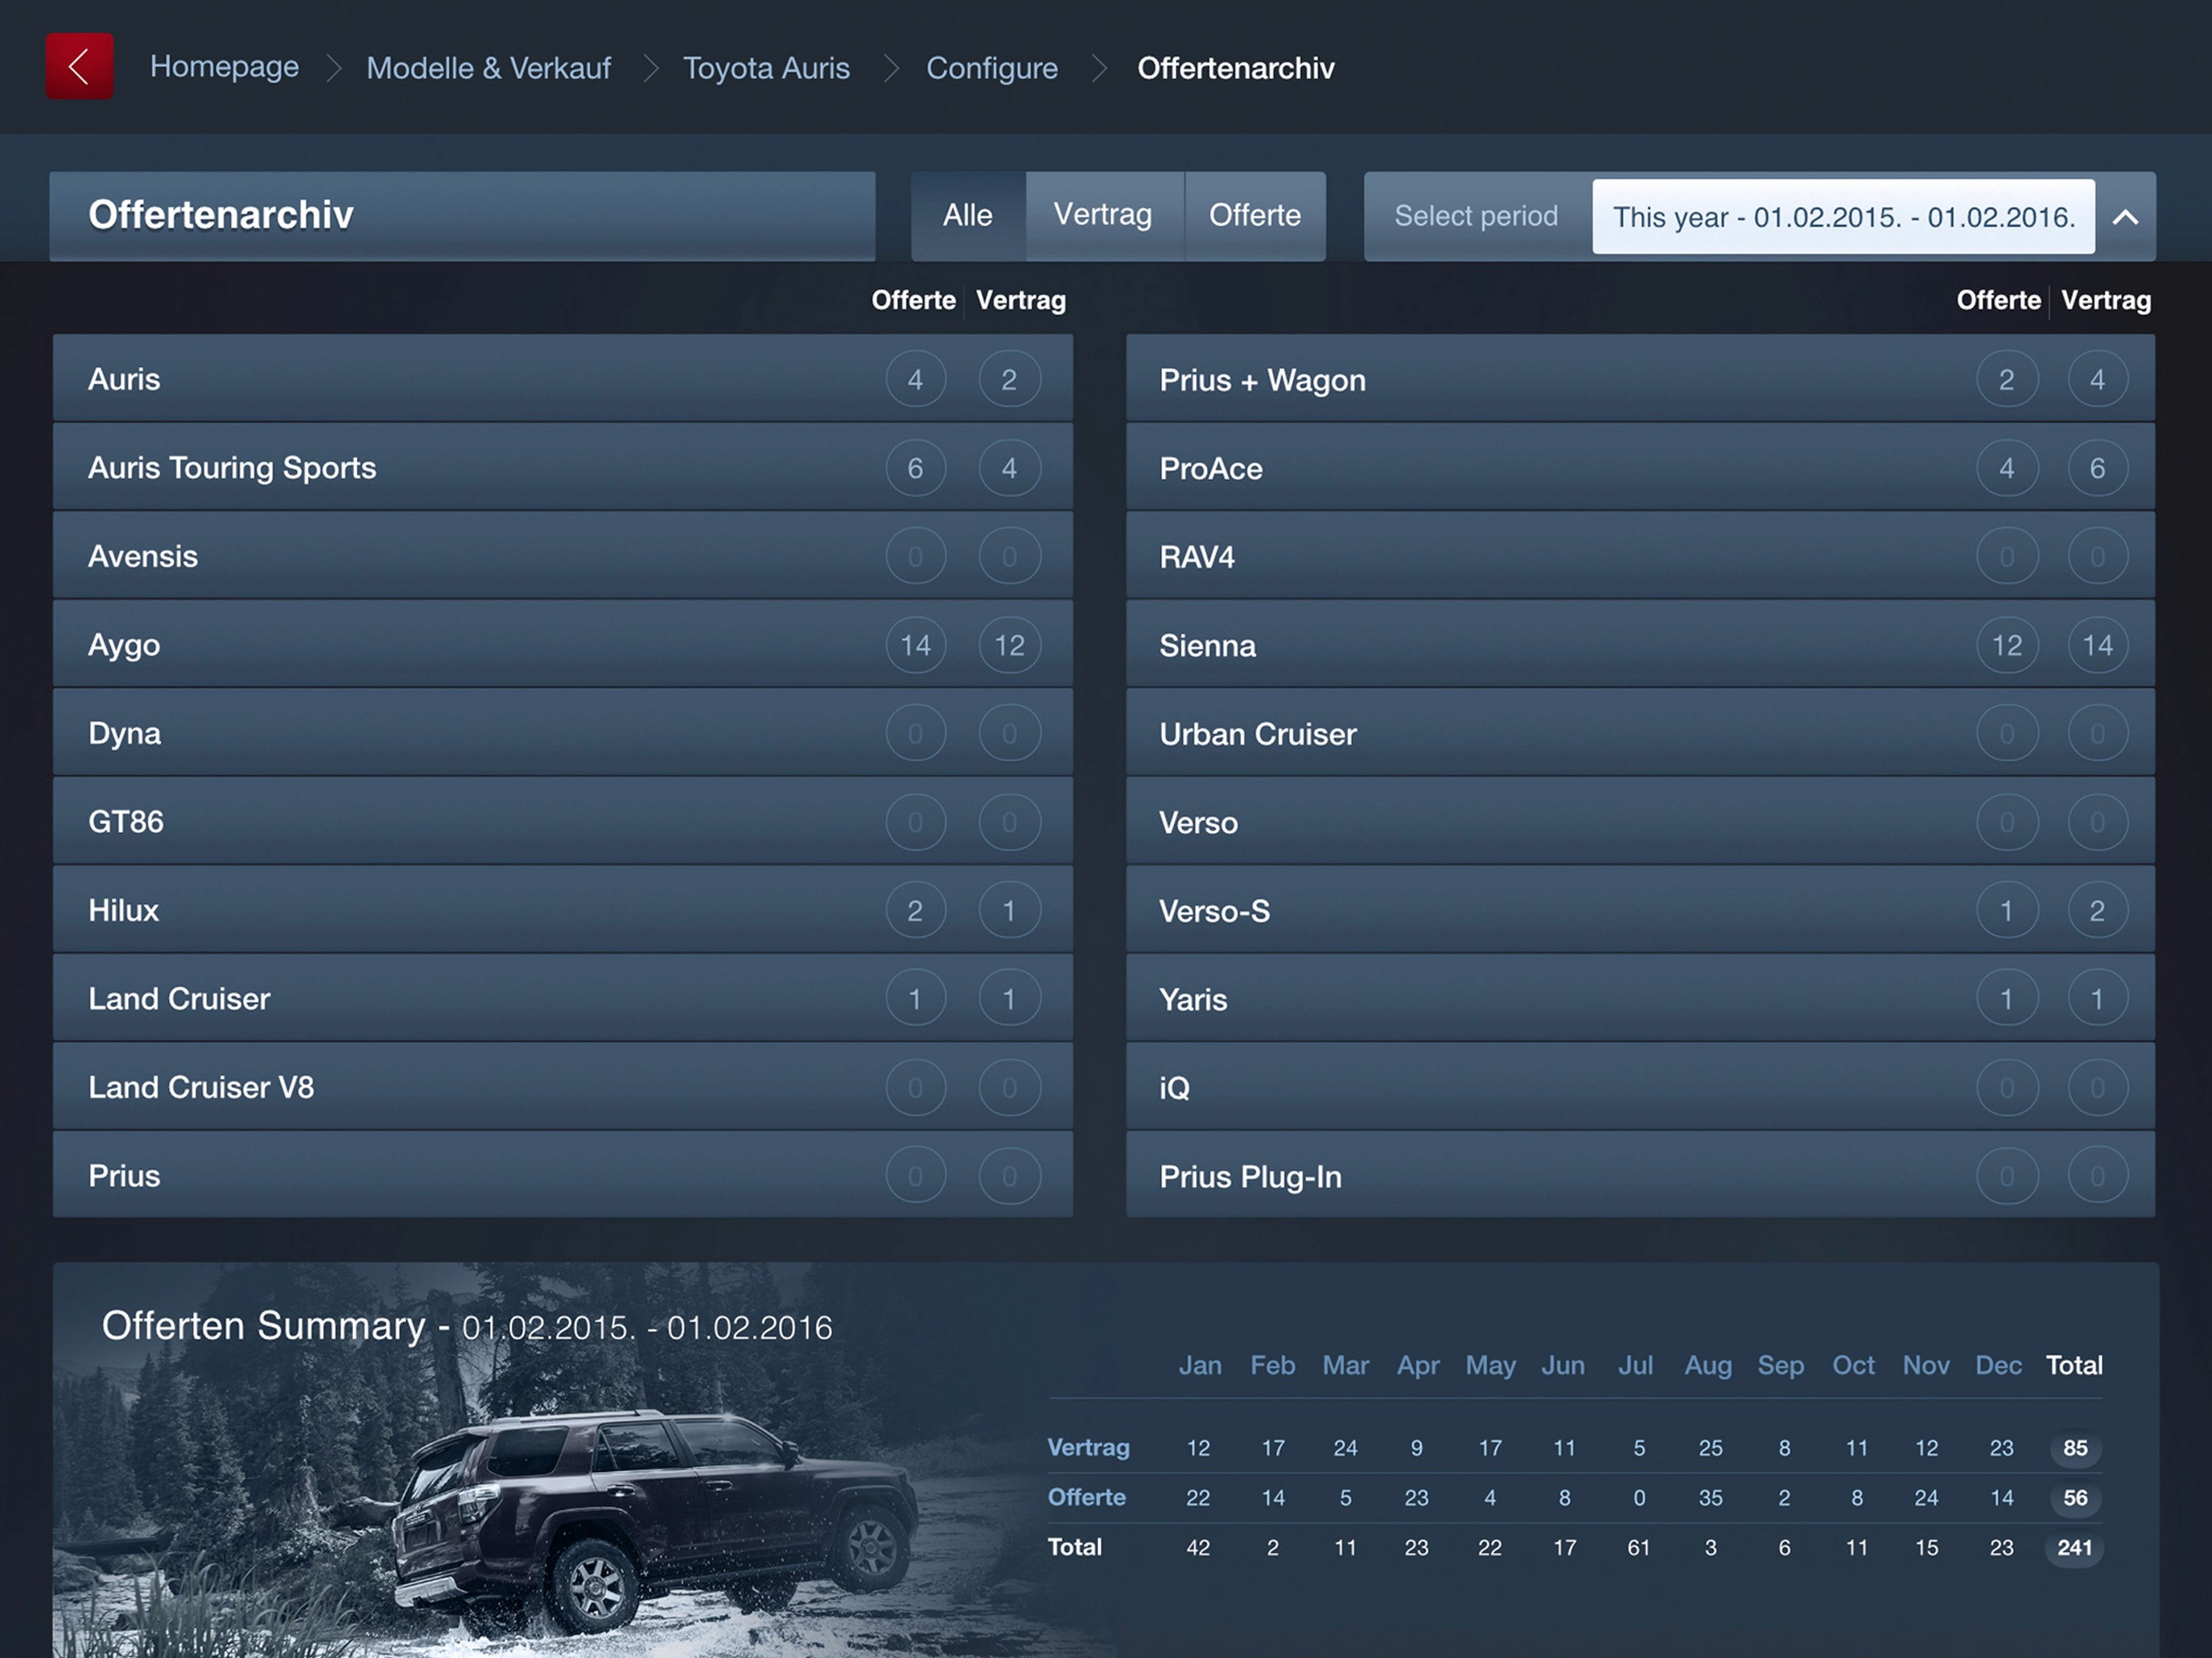The height and width of the screenshot is (1658, 2212).
Task: Navigate to Toyota Auris breadcrumb
Action: (766, 68)
